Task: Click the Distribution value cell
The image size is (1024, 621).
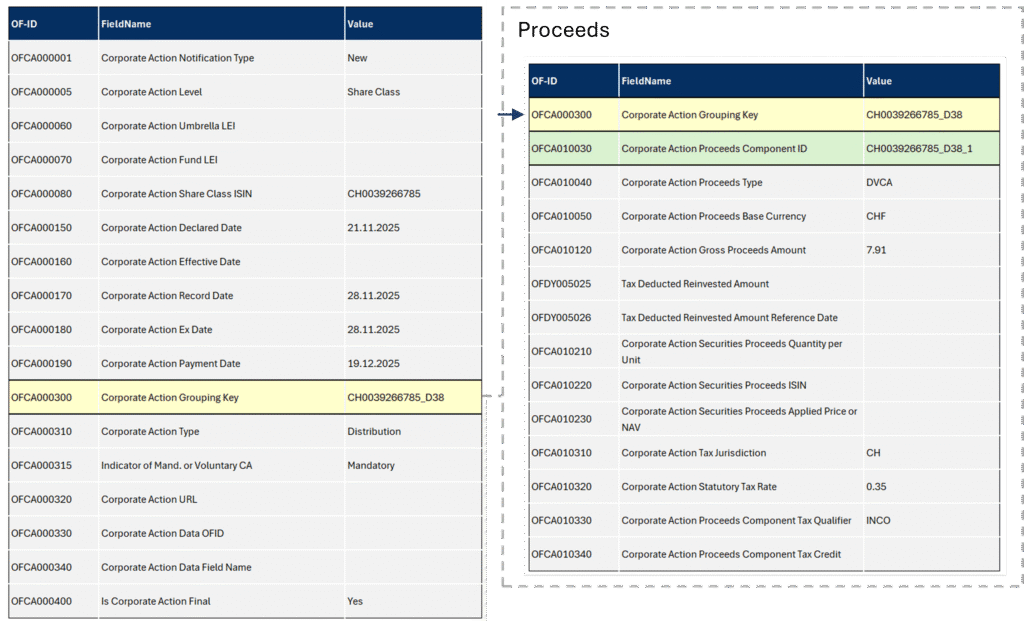Action: tap(374, 432)
